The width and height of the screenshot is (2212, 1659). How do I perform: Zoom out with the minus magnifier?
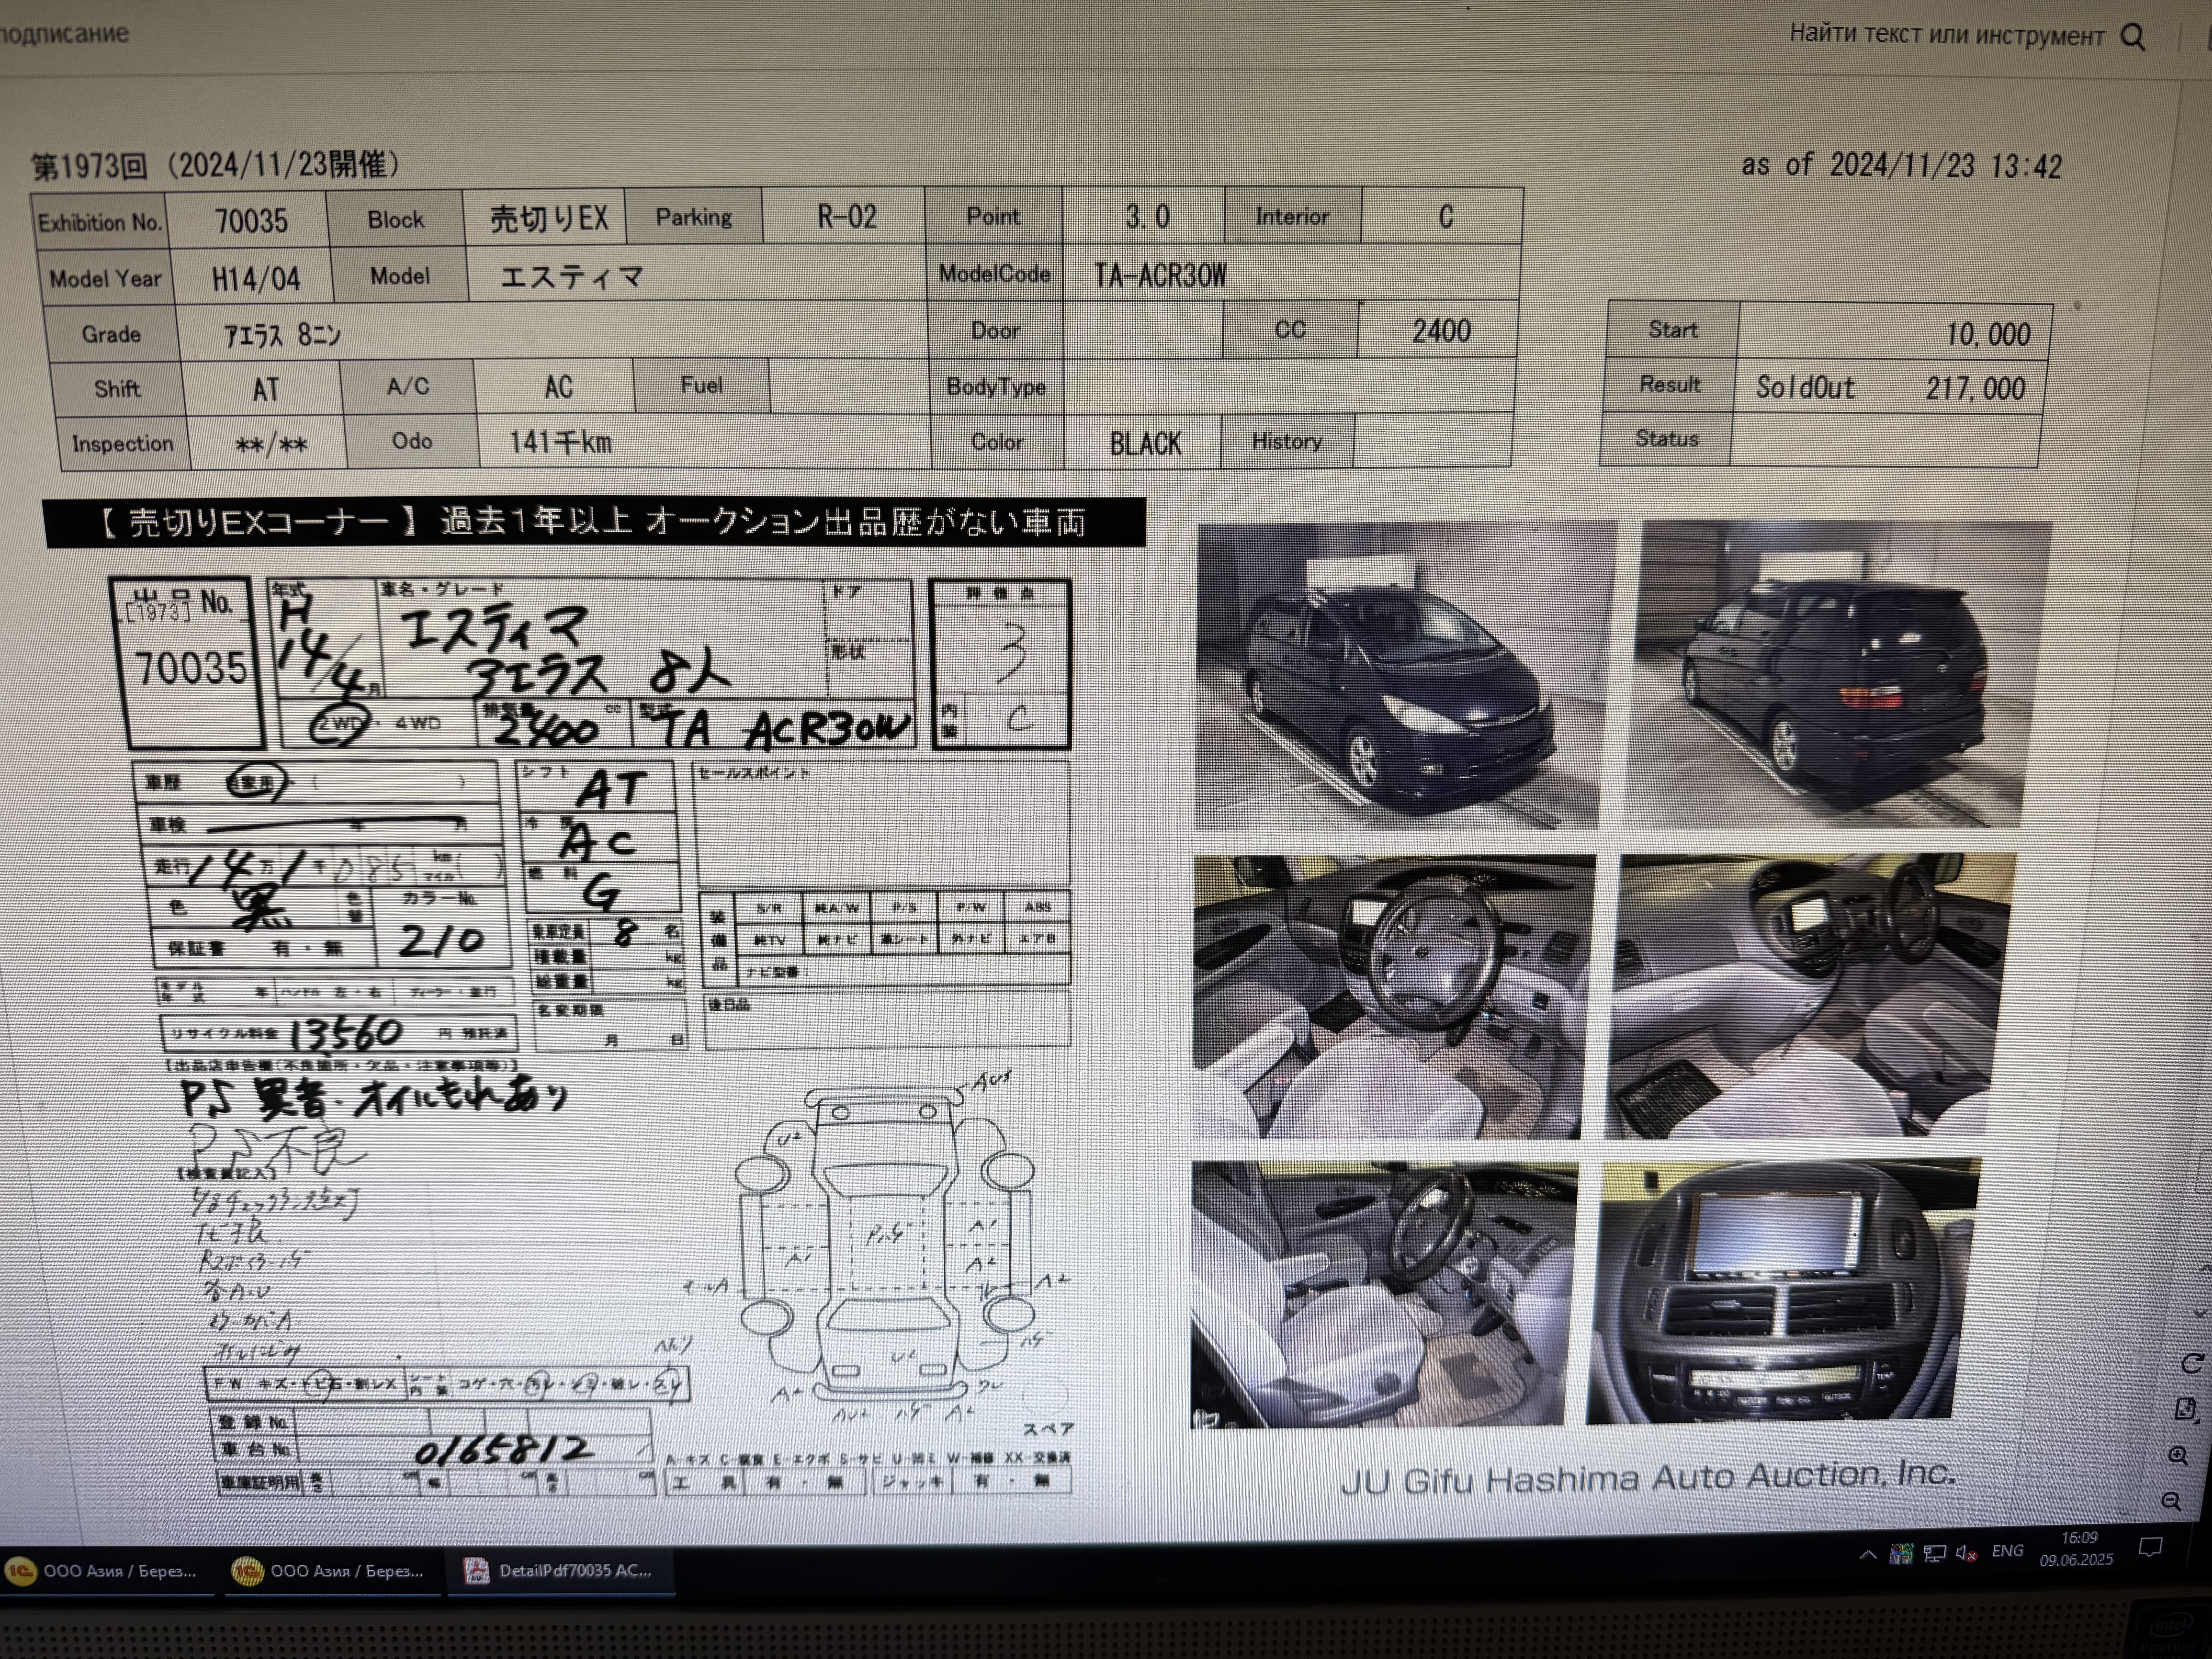(x=2171, y=1501)
